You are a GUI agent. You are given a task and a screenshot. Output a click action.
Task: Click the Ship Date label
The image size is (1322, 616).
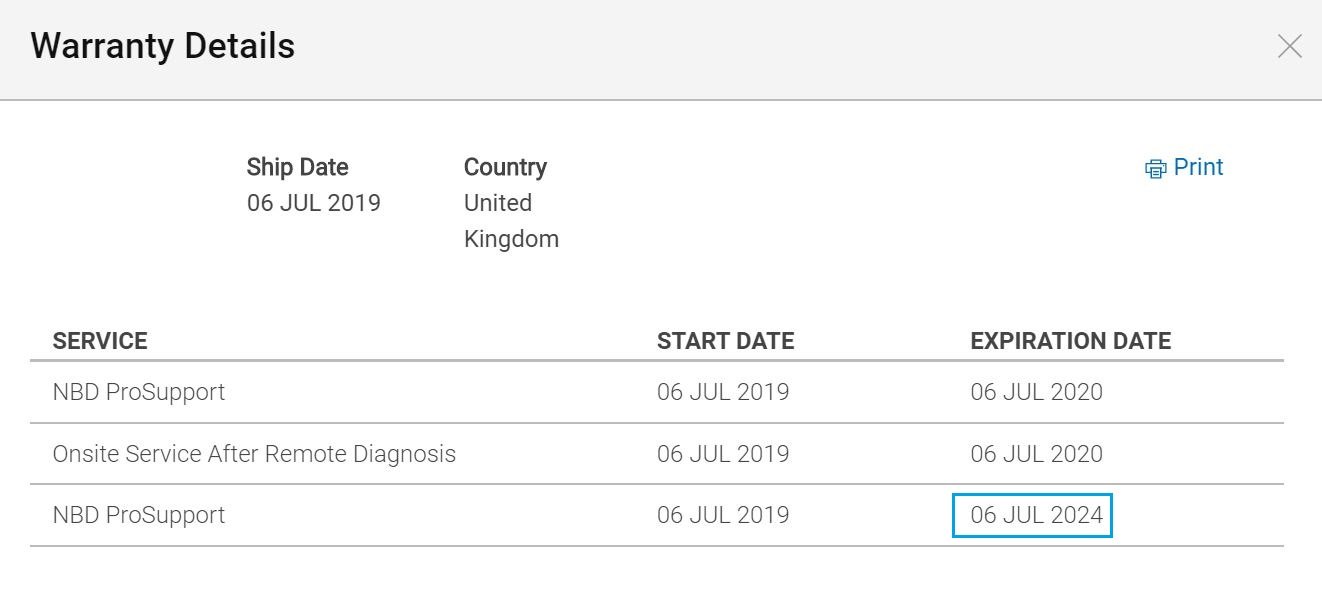(298, 167)
